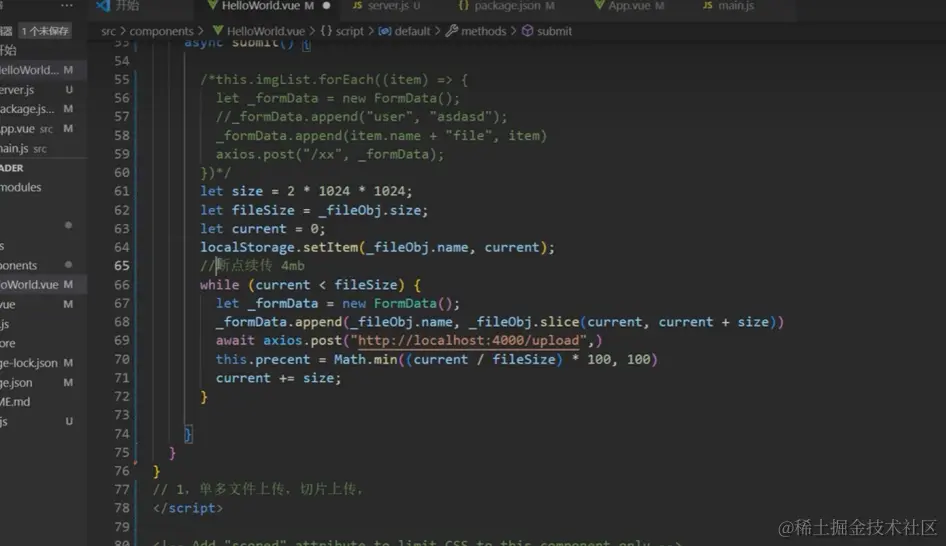Select the submit breadcrumb

pyautogui.click(x=554, y=31)
